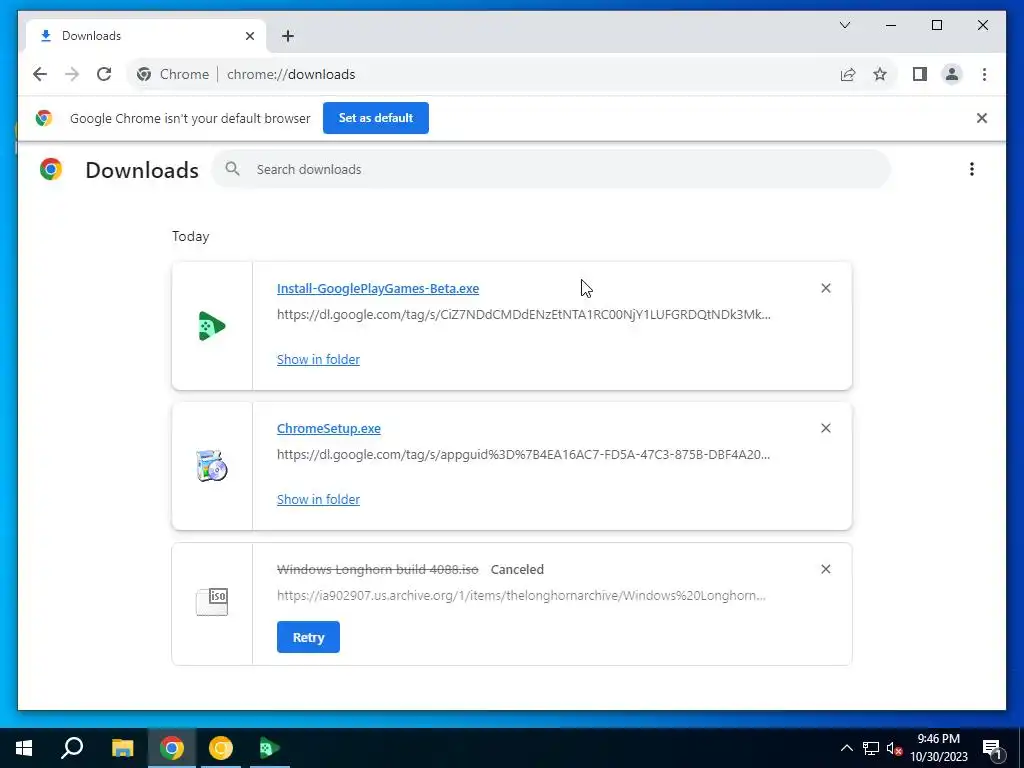Open a new tab with the plus button

288,36
